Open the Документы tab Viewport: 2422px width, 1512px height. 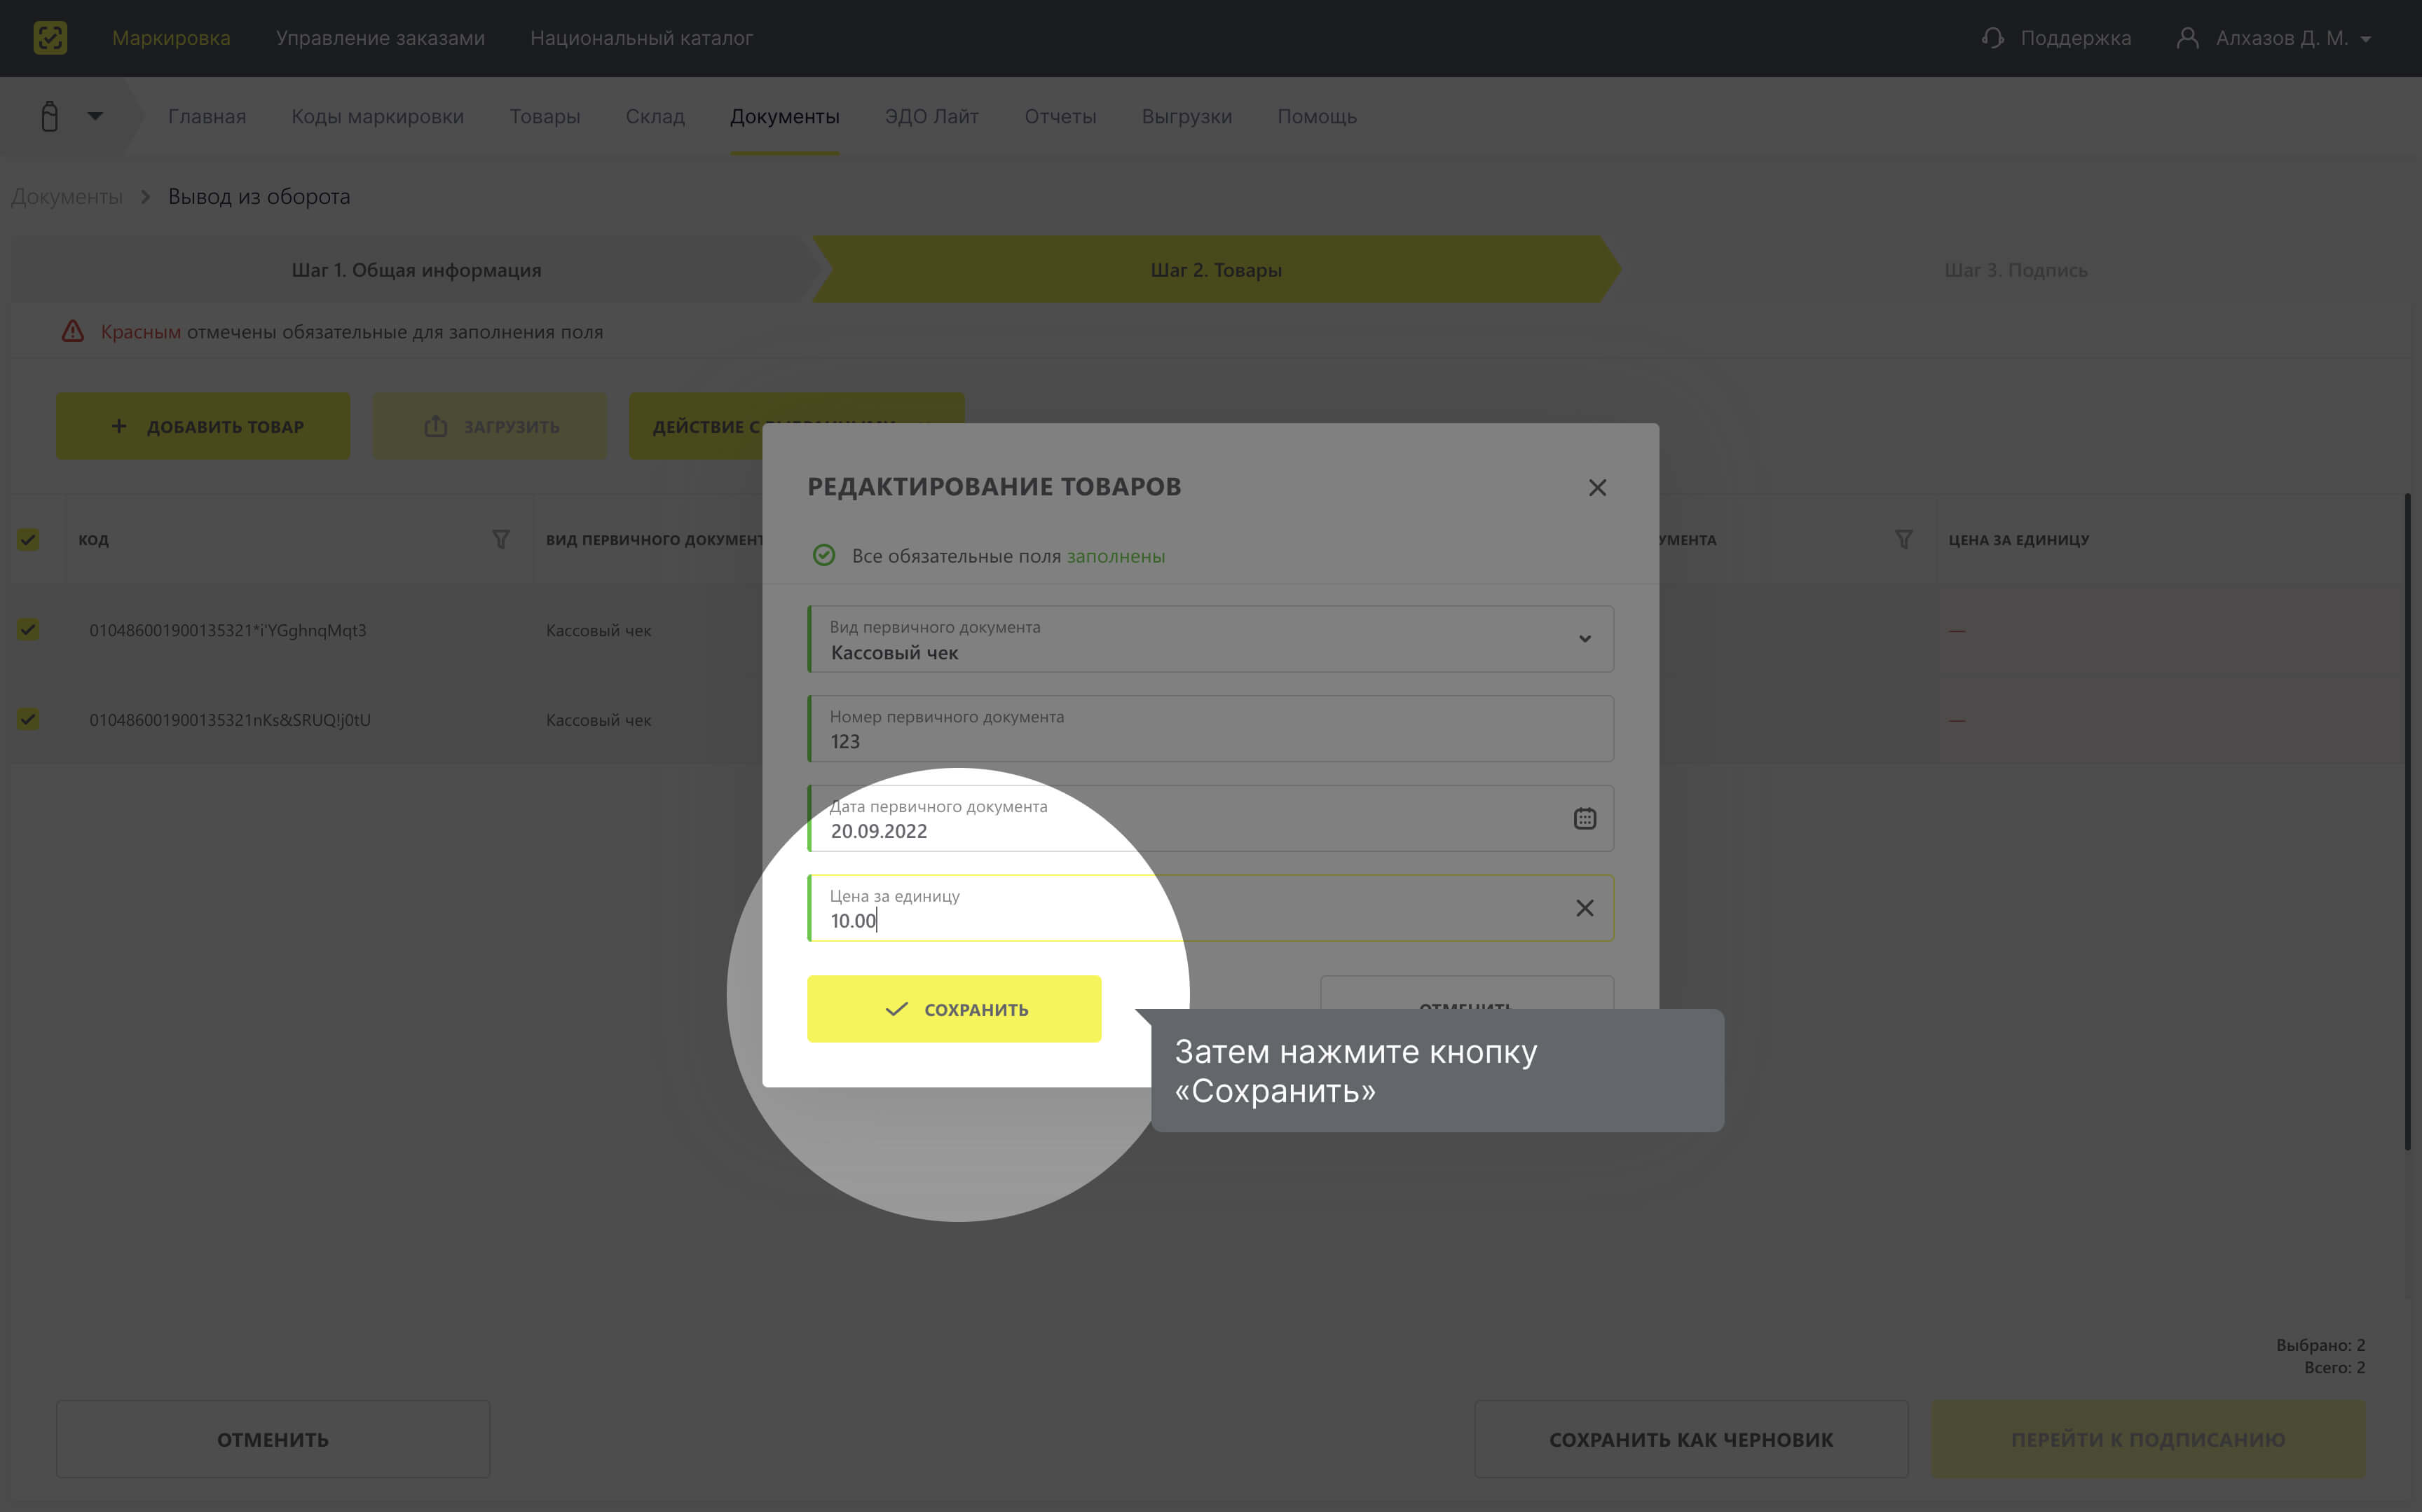coord(784,116)
